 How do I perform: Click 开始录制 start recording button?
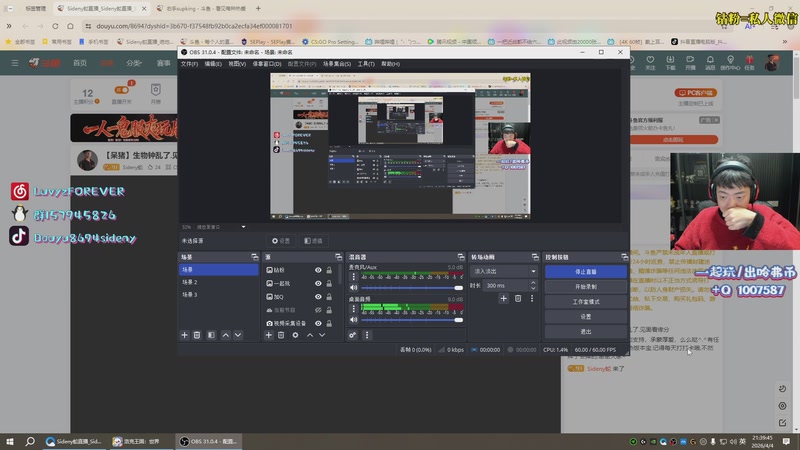coord(586,287)
